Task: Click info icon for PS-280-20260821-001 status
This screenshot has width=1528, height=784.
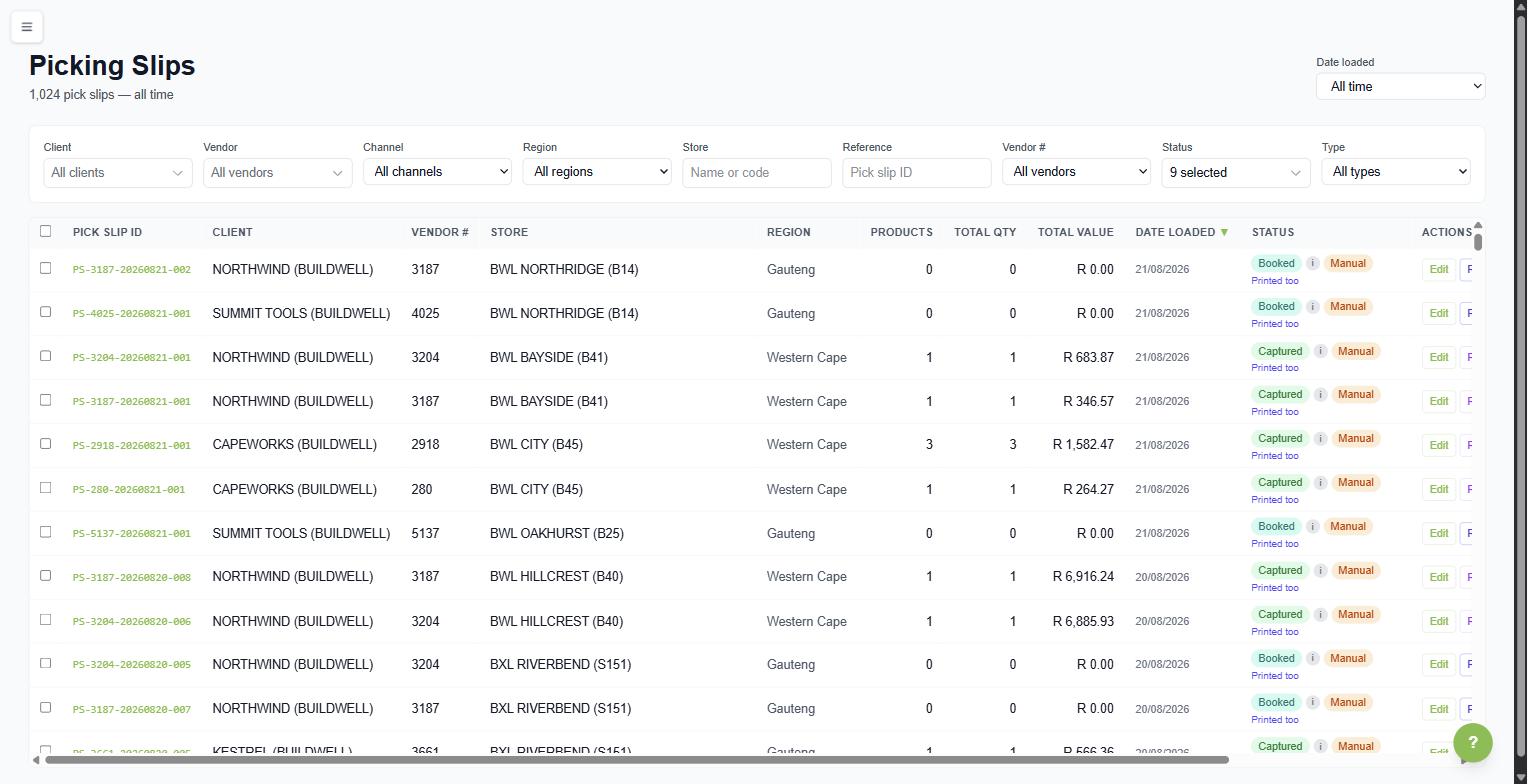Action: pos(1320,483)
